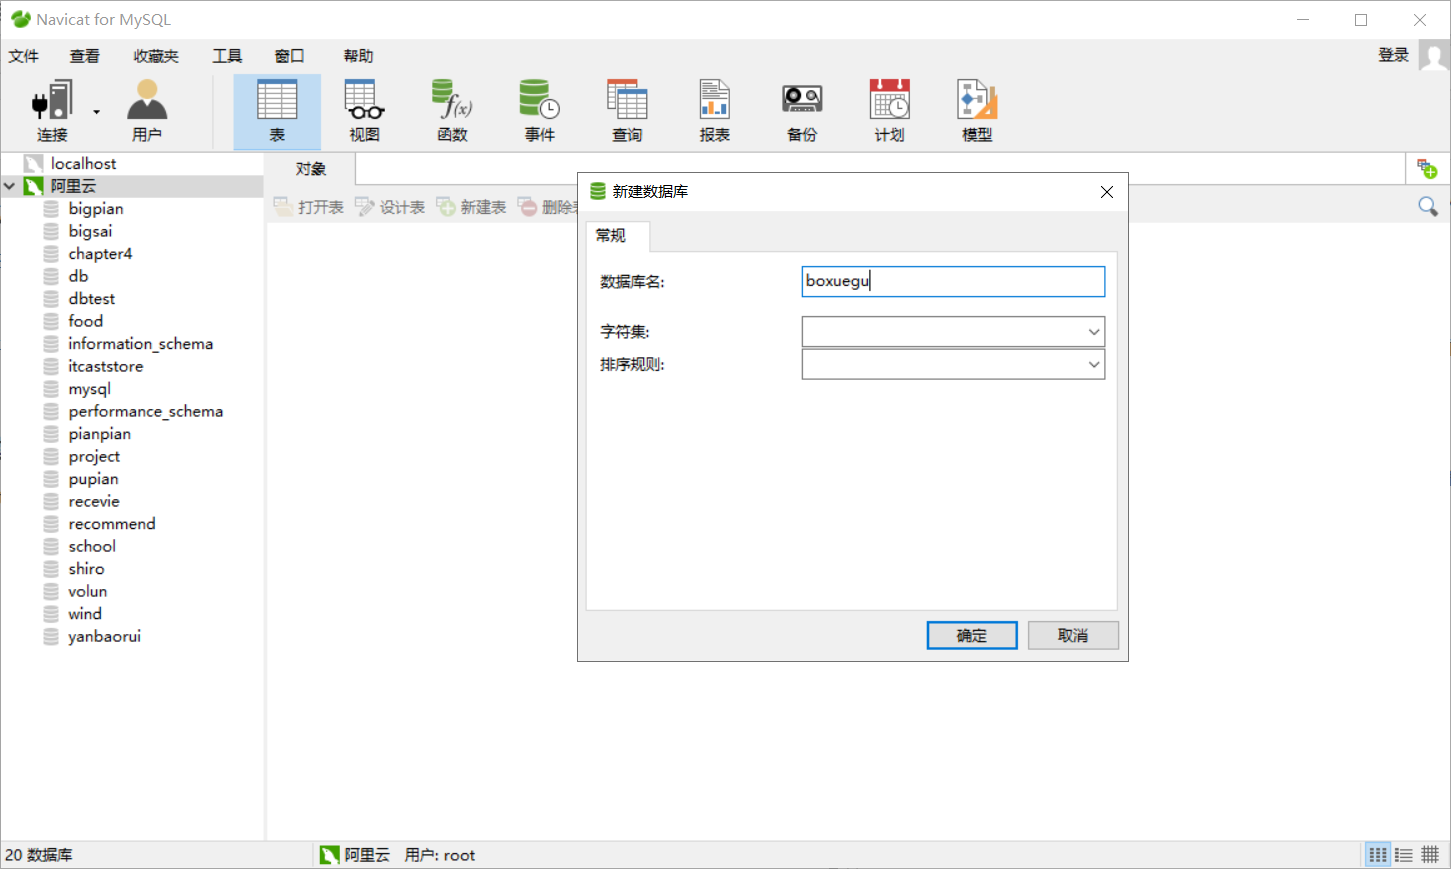Select the 报表 (Report) toolbar icon
1451x869 pixels.
[714, 111]
